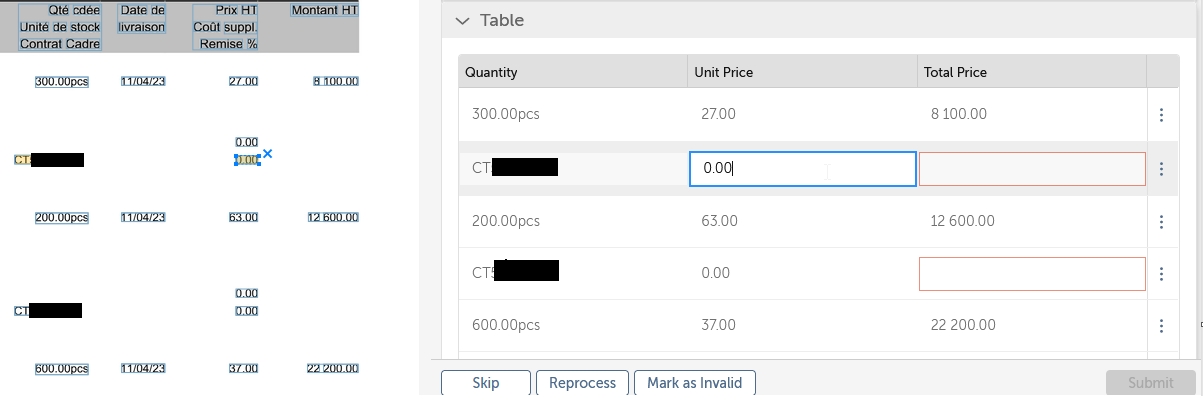Select the Total Price column header
Image resolution: width=1203 pixels, height=396 pixels.
[x=1032, y=73]
